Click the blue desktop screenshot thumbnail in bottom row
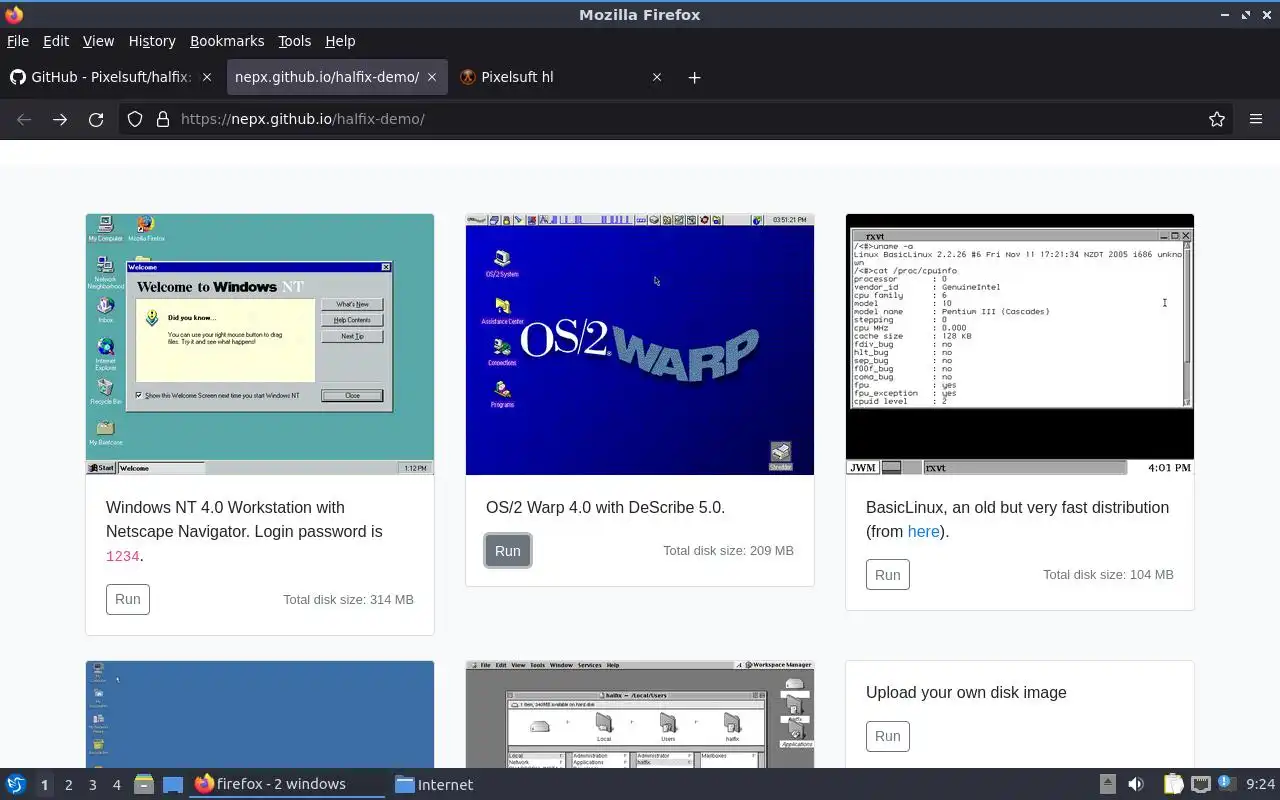Screen dimensions: 1280x800 coord(260,714)
